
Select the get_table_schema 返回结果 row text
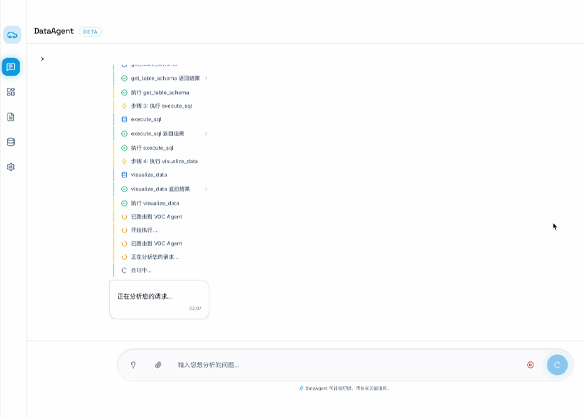point(165,78)
